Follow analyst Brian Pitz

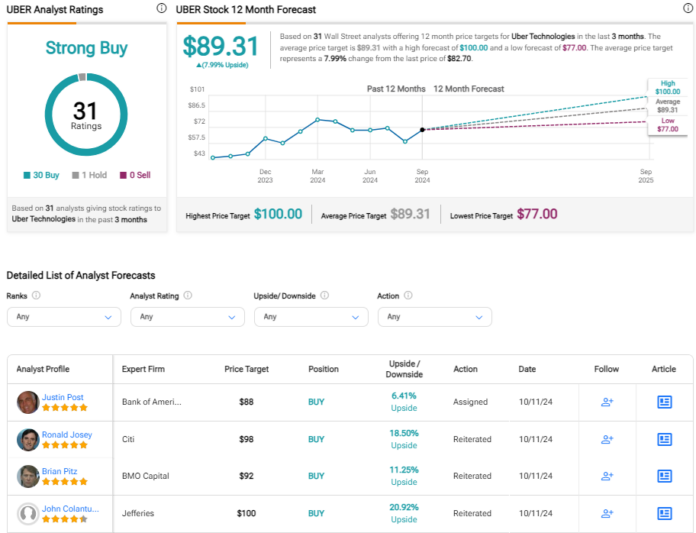606,476
